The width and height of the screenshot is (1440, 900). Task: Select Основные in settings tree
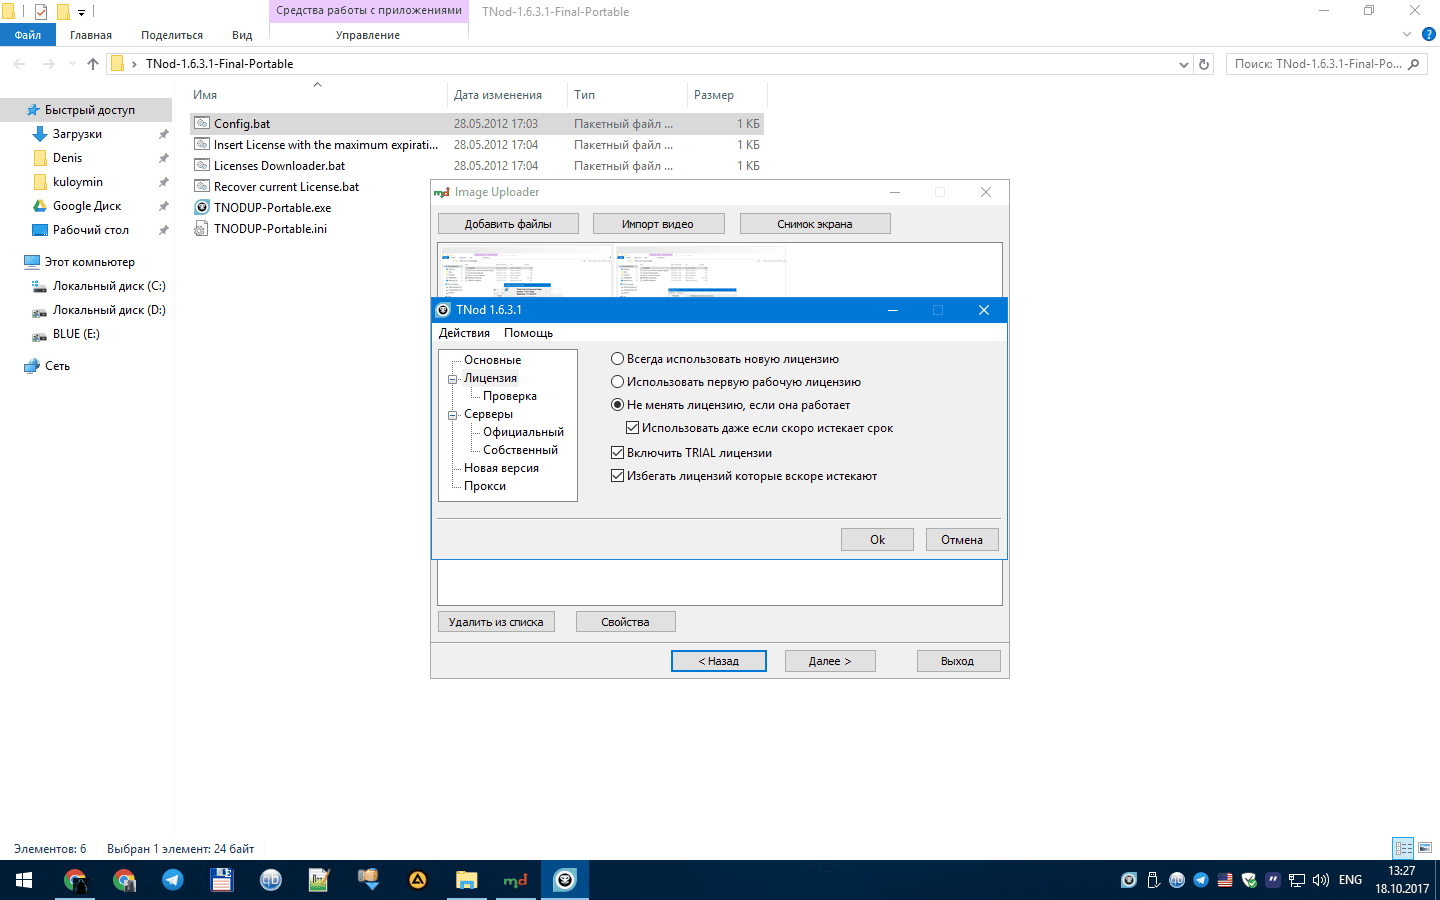492,360
